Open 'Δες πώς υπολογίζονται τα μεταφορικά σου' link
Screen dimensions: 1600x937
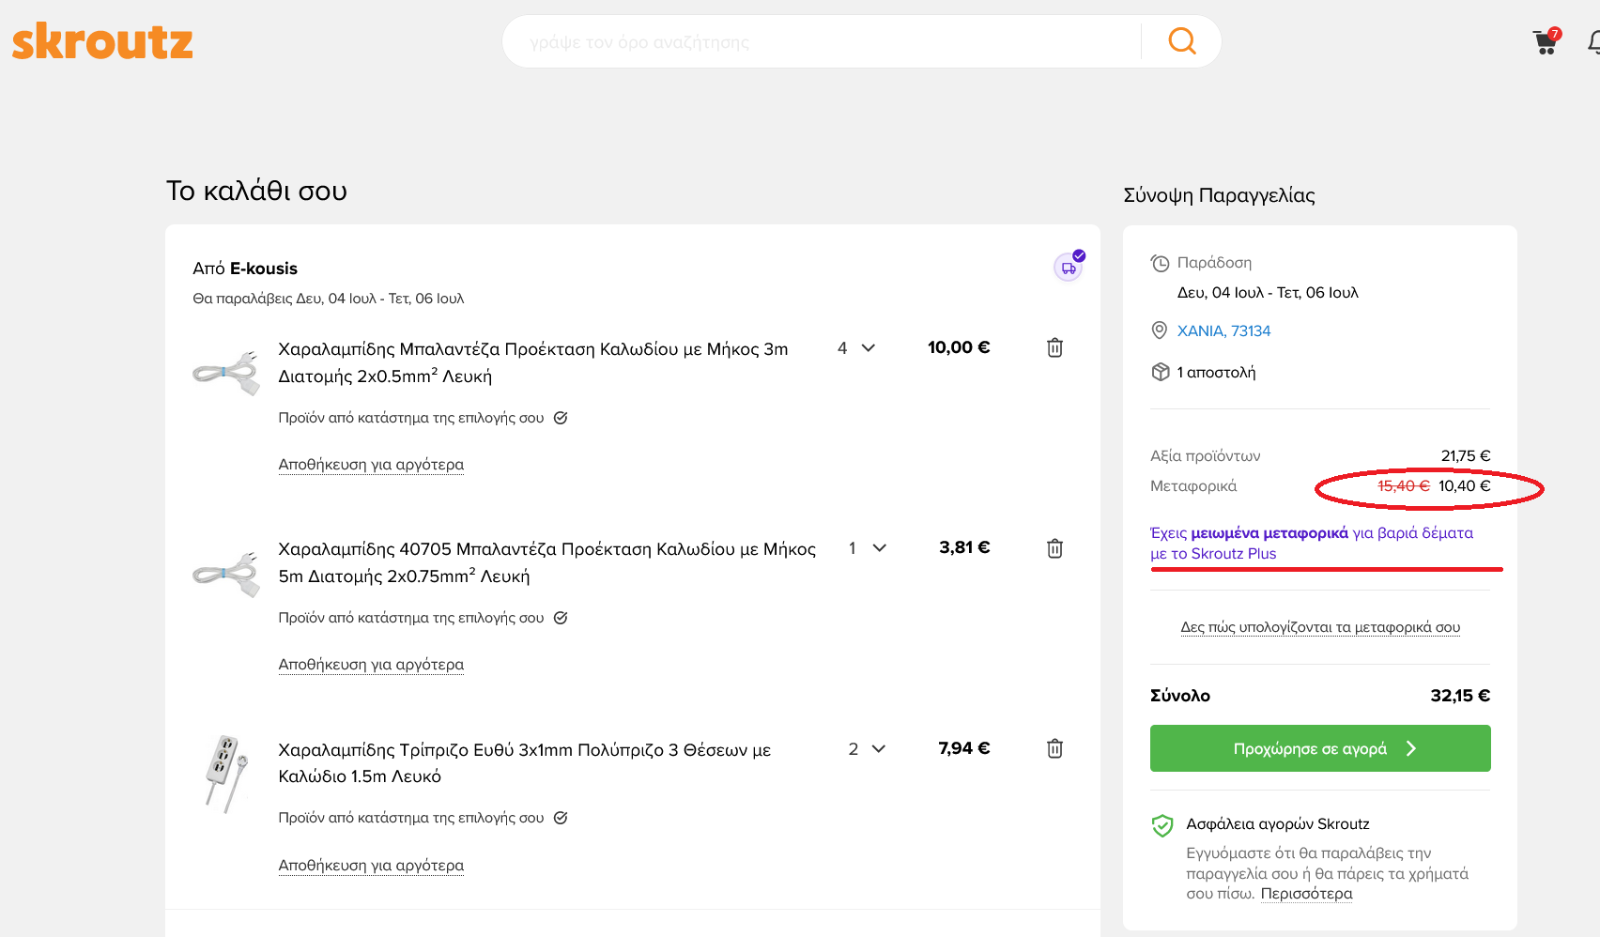[x=1320, y=627]
